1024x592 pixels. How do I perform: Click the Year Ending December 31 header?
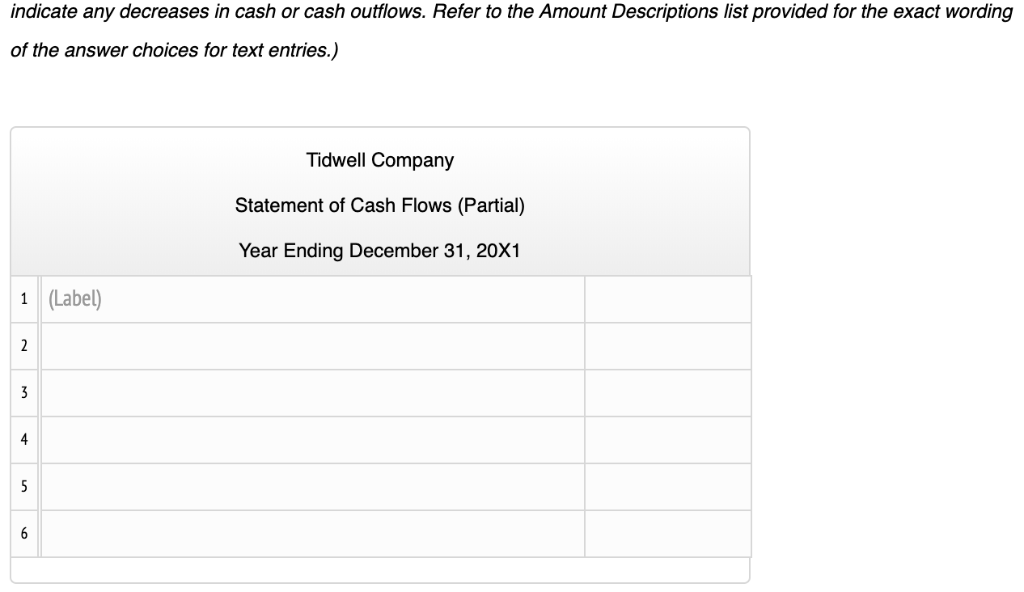point(379,250)
